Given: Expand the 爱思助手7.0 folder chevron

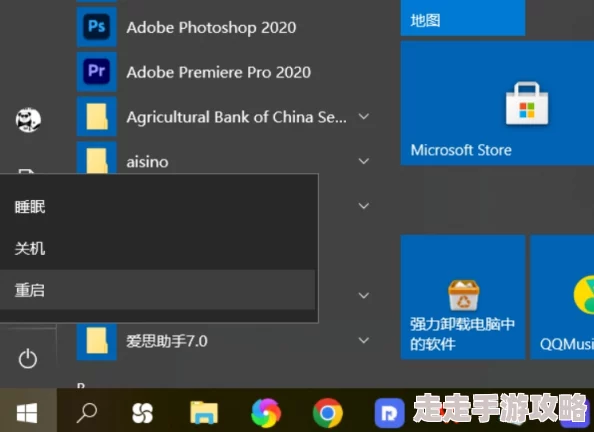Looking at the screenshot, I should 364,340.
